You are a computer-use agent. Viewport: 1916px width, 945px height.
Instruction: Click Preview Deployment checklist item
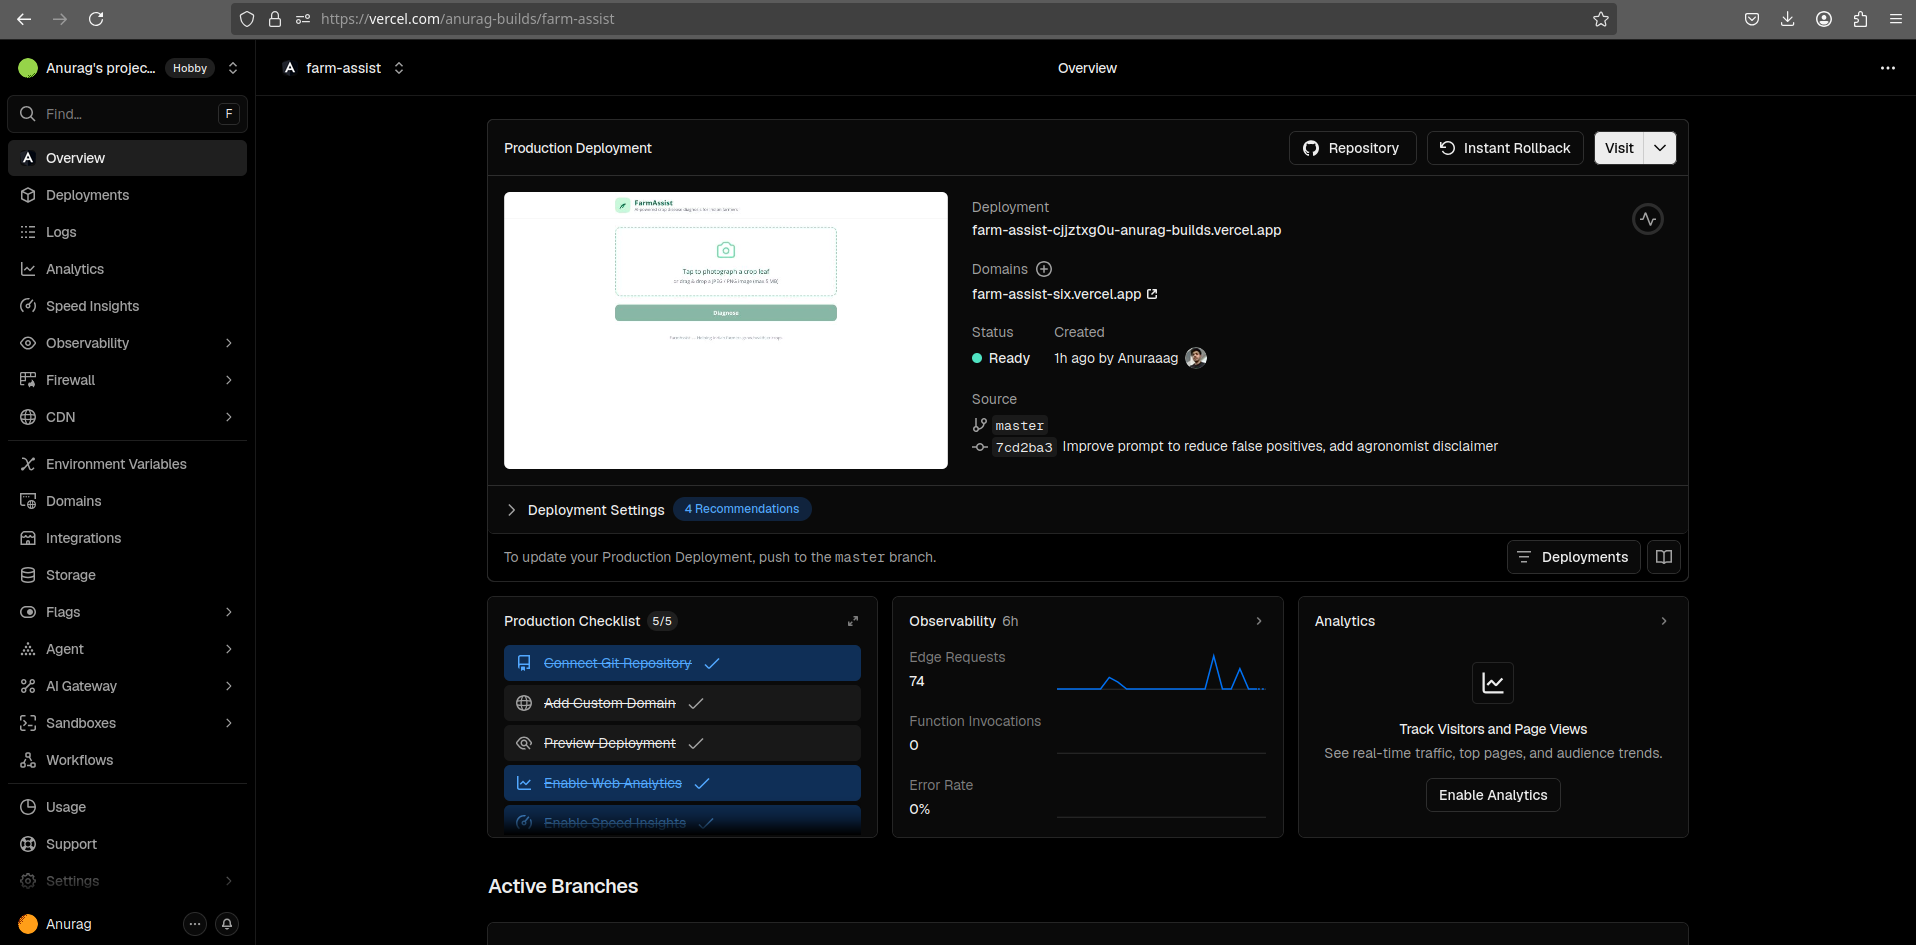(x=682, y=743)
